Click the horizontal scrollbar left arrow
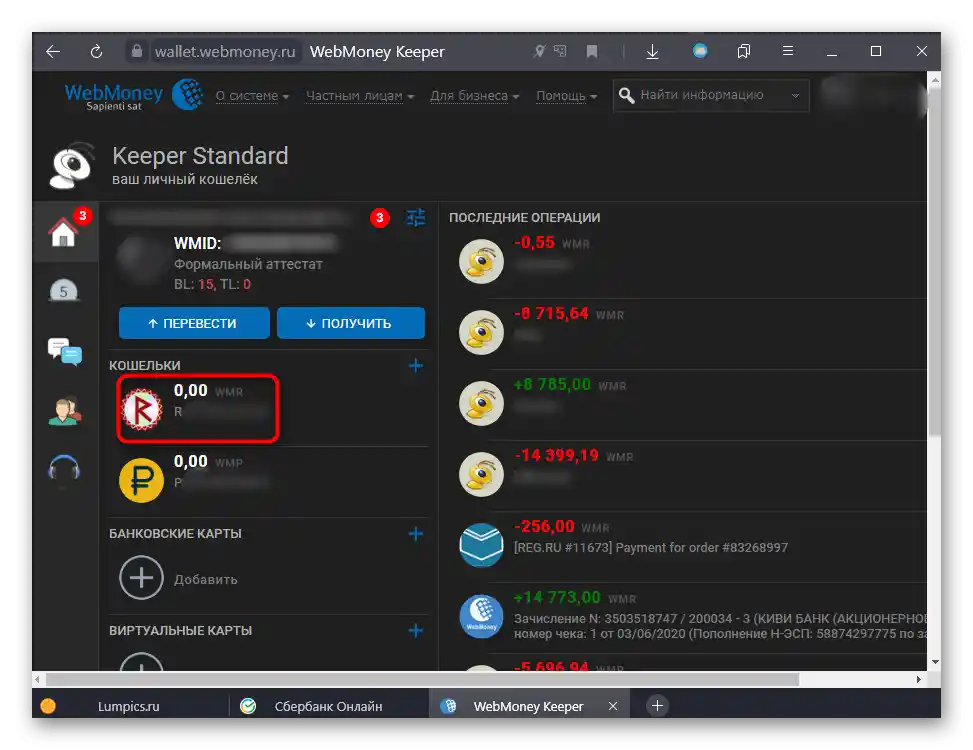The image size is (973, 750). (x=37, y=679)
